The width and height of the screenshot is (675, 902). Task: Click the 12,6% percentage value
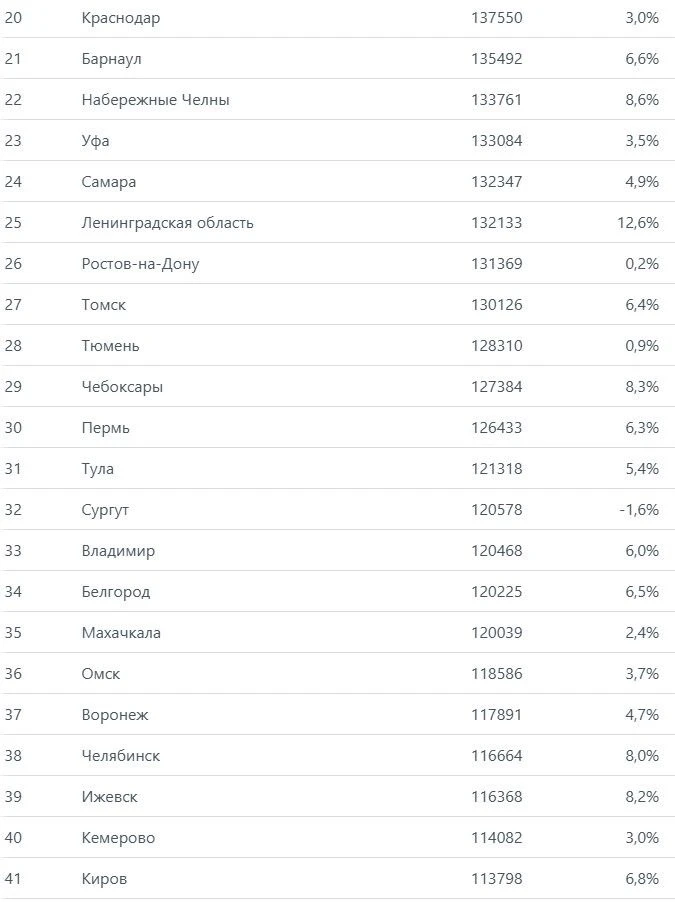(x=638, y=223)
